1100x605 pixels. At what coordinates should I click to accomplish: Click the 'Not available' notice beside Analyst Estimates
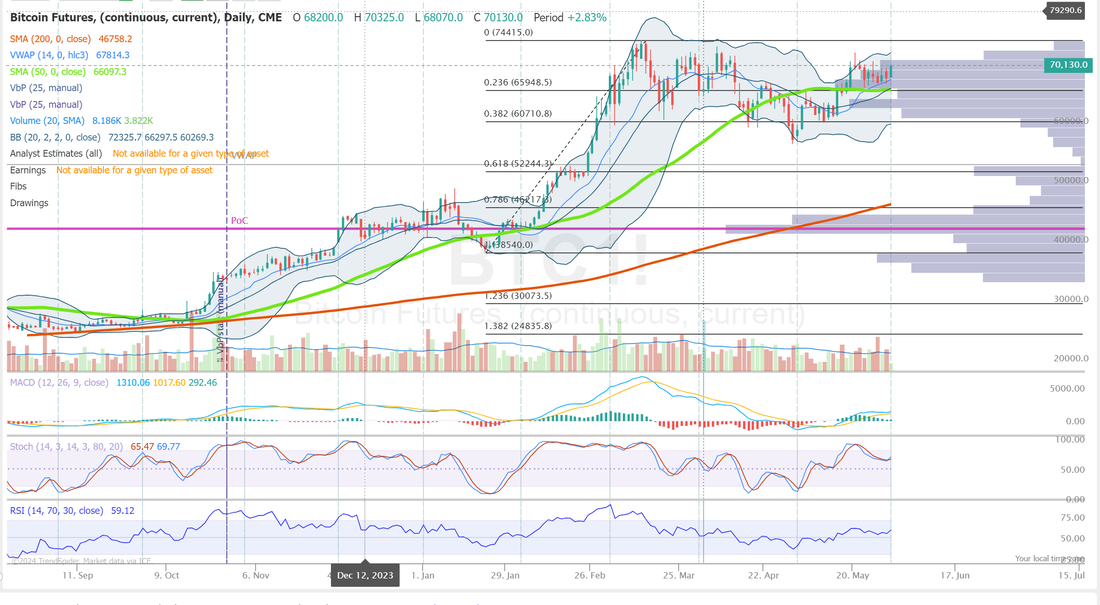pyautogui.click(x=191, y=154)
